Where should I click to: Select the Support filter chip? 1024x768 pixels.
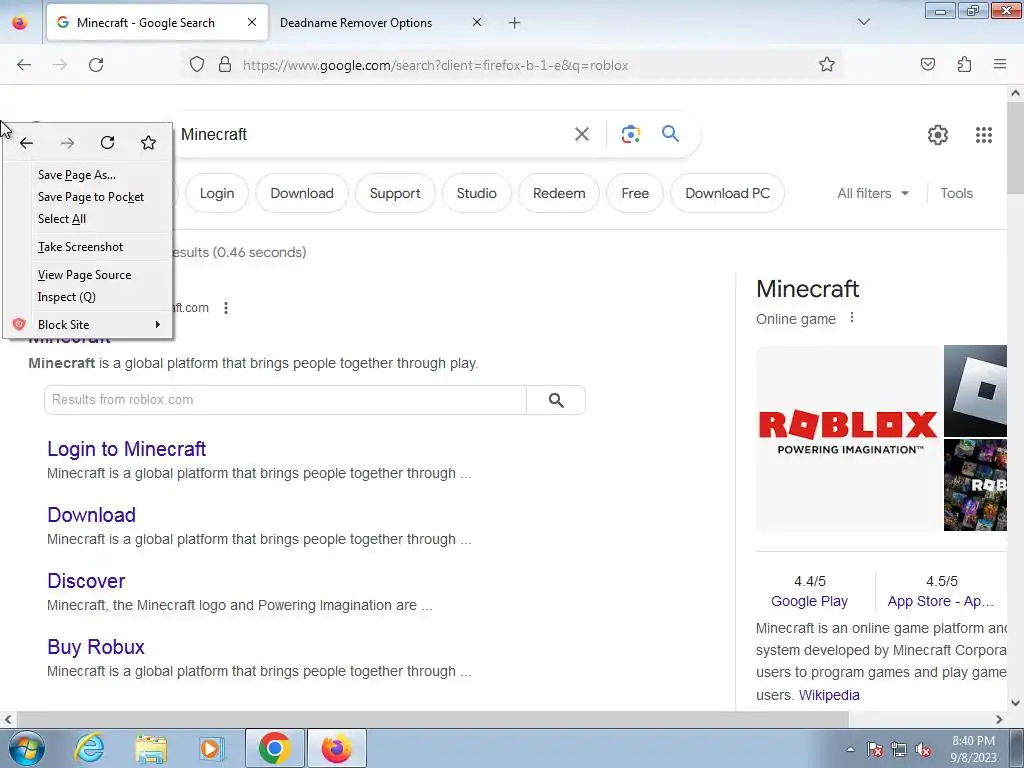pyautogui.click(x=395, y=193)
